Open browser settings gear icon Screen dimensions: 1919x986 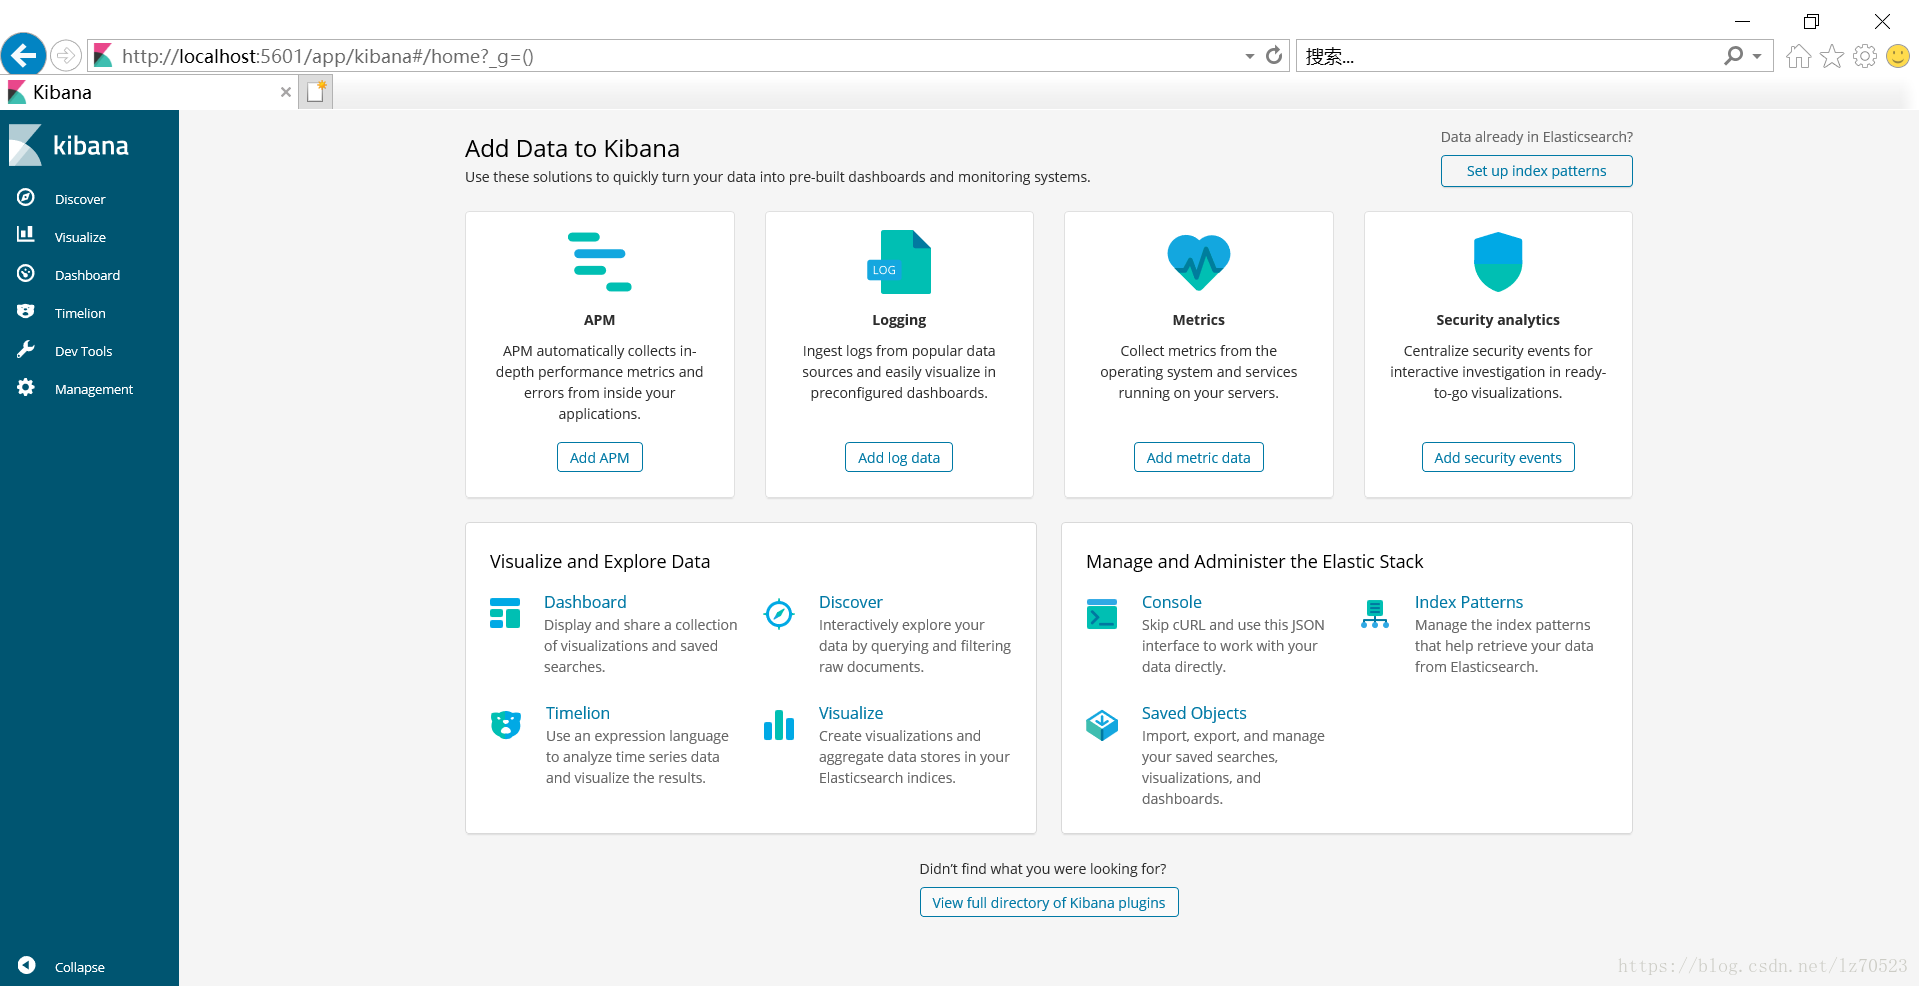tap(1864, 56)
